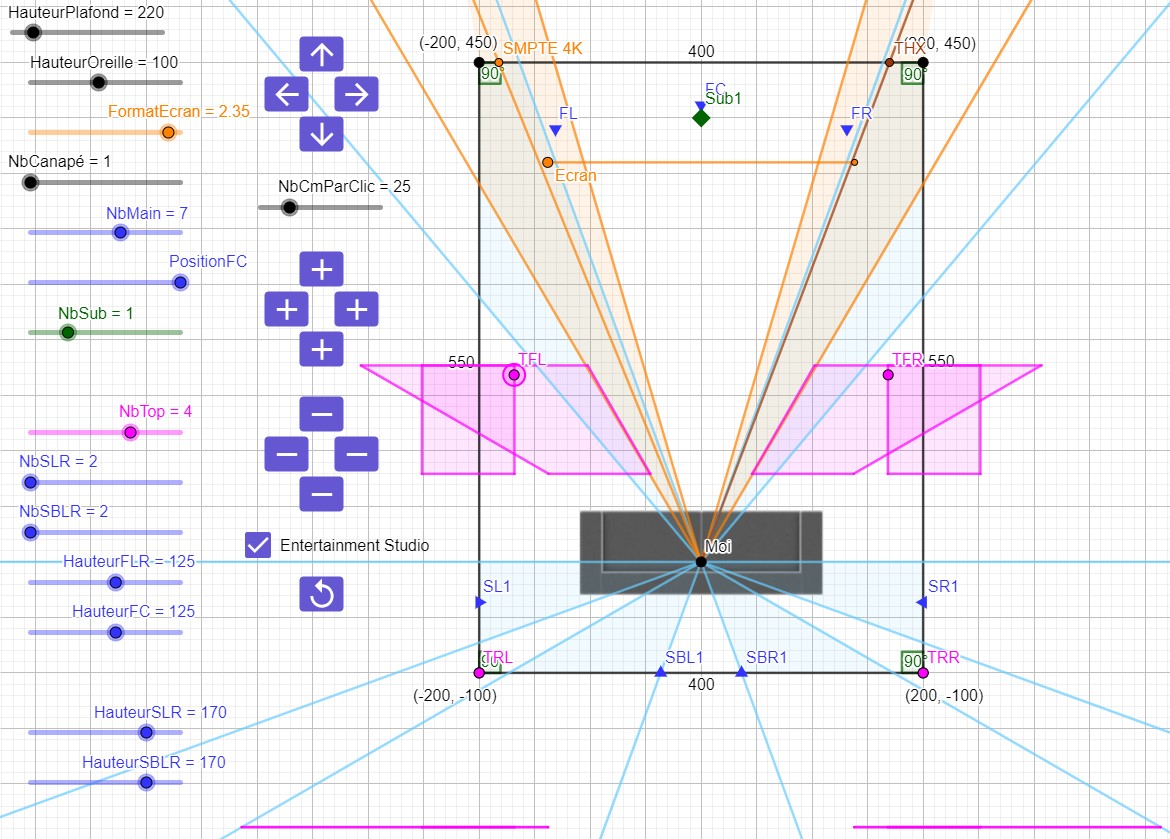
Task: Click the NbCmParClic slider handle
Action: (x=289, y=207)
